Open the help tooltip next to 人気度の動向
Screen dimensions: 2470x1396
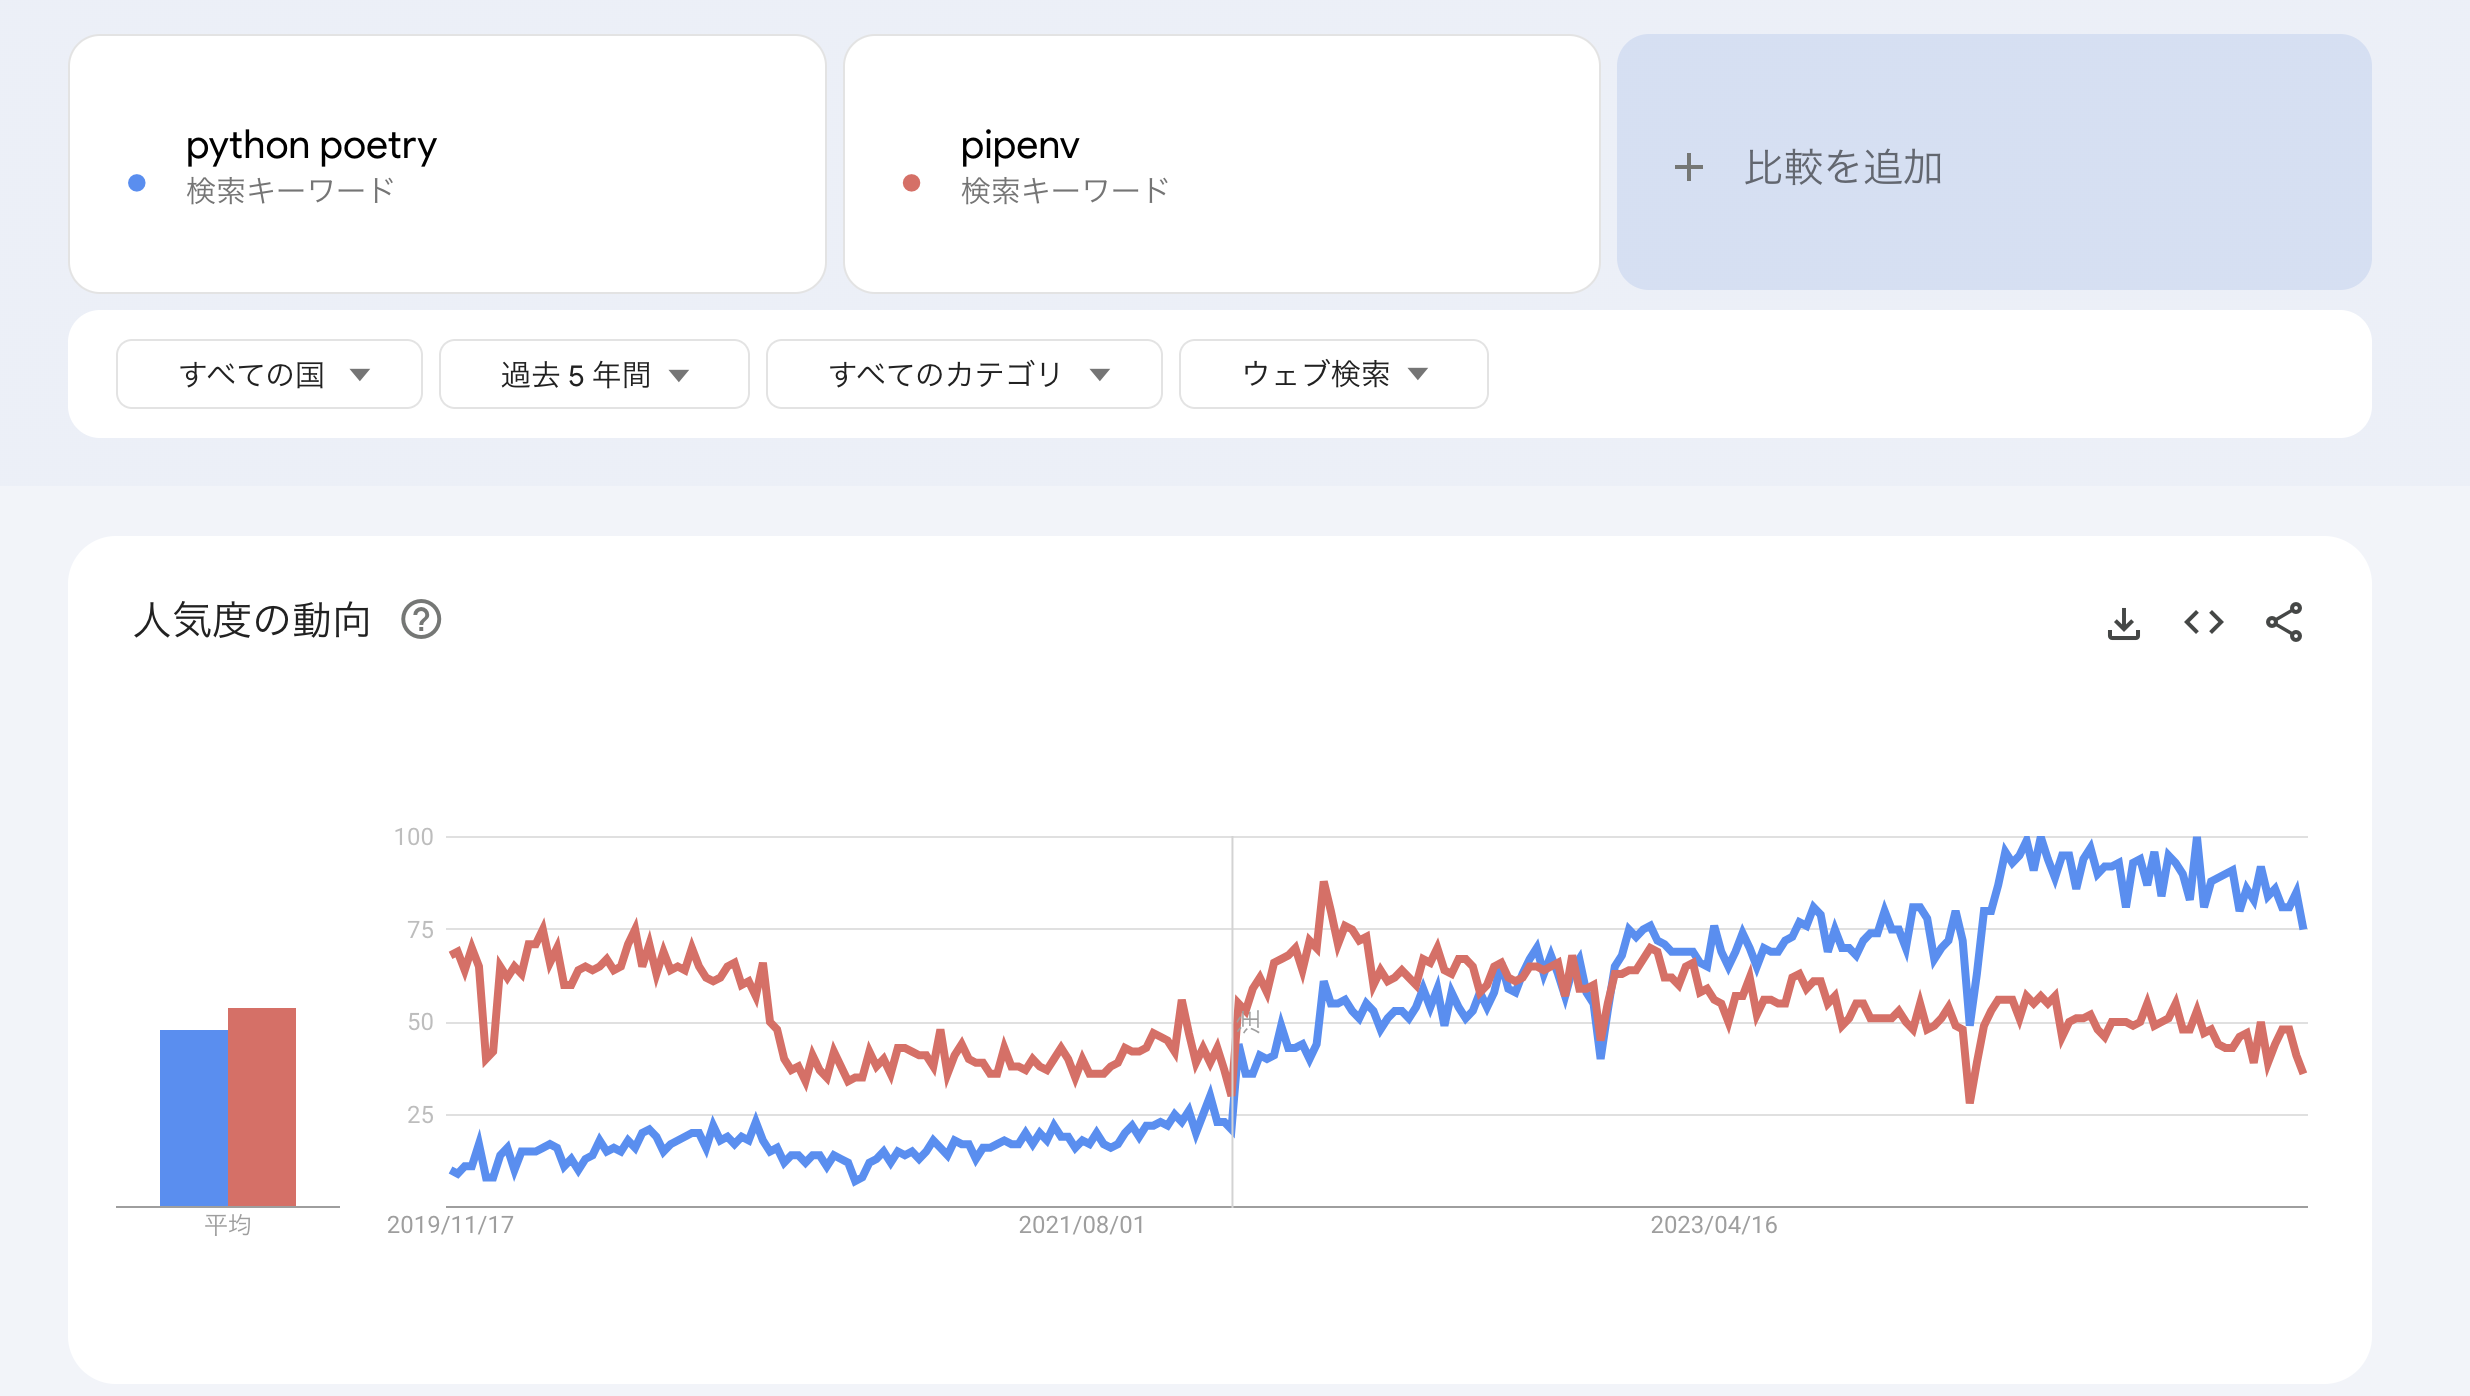[423, 620]
